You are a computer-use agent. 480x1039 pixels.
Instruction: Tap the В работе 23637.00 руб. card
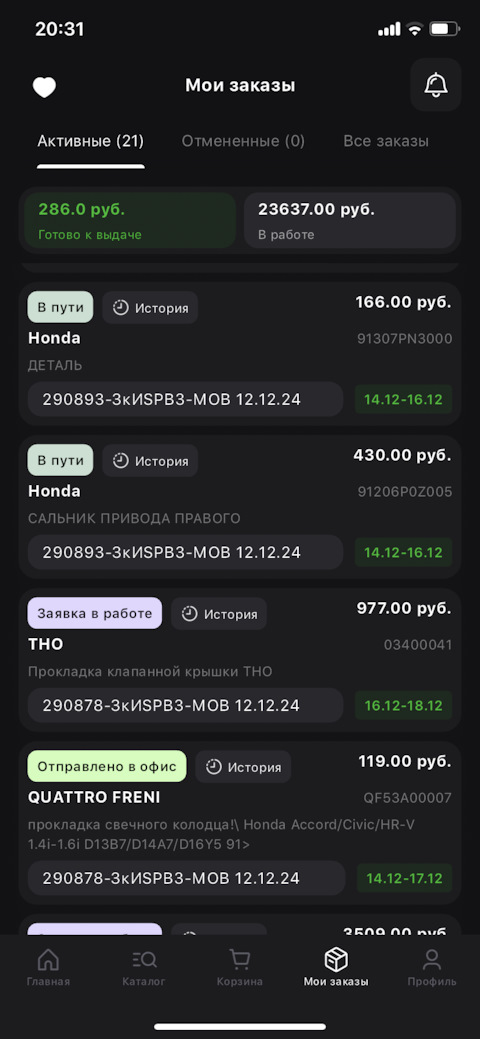tap(350, 221)
